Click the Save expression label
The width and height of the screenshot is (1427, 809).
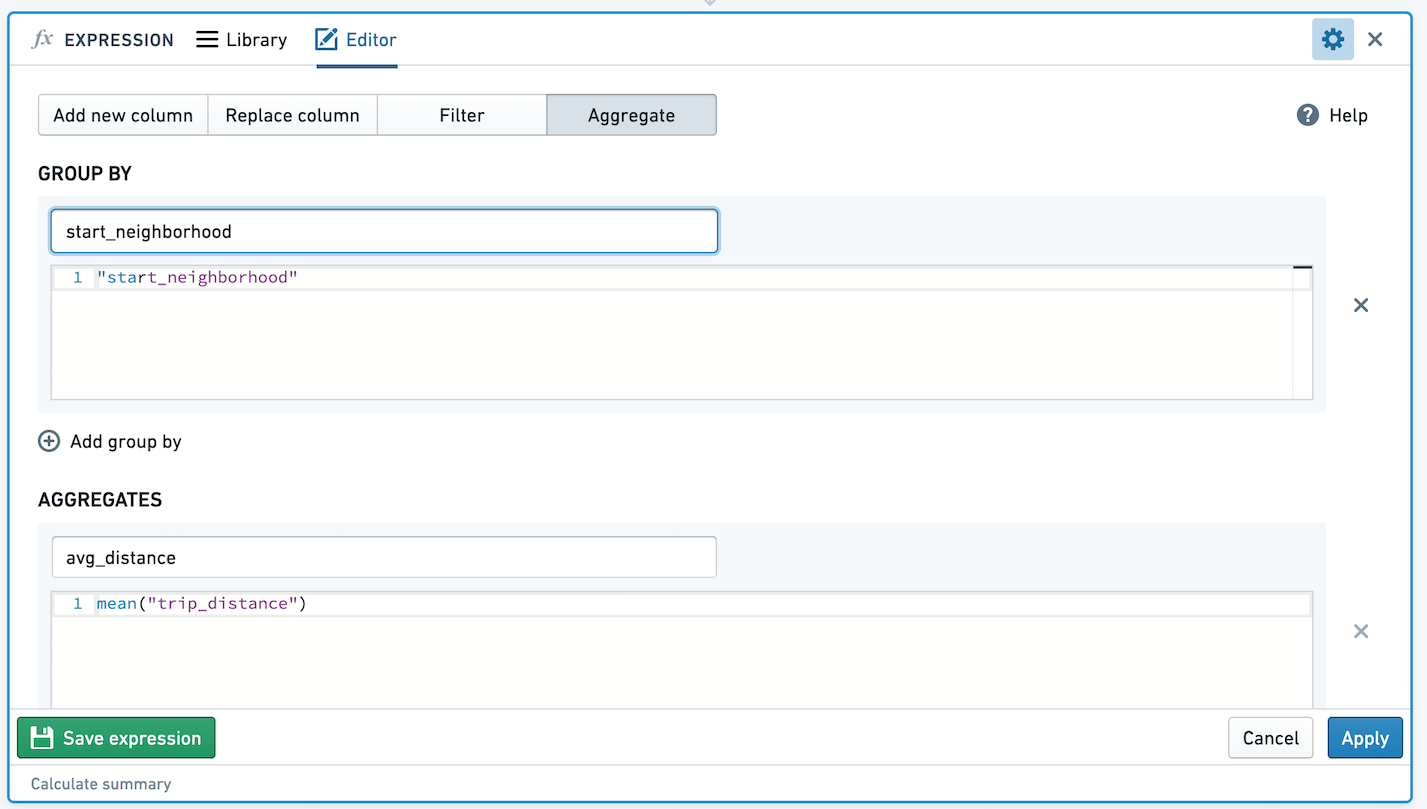coord(132,738)
